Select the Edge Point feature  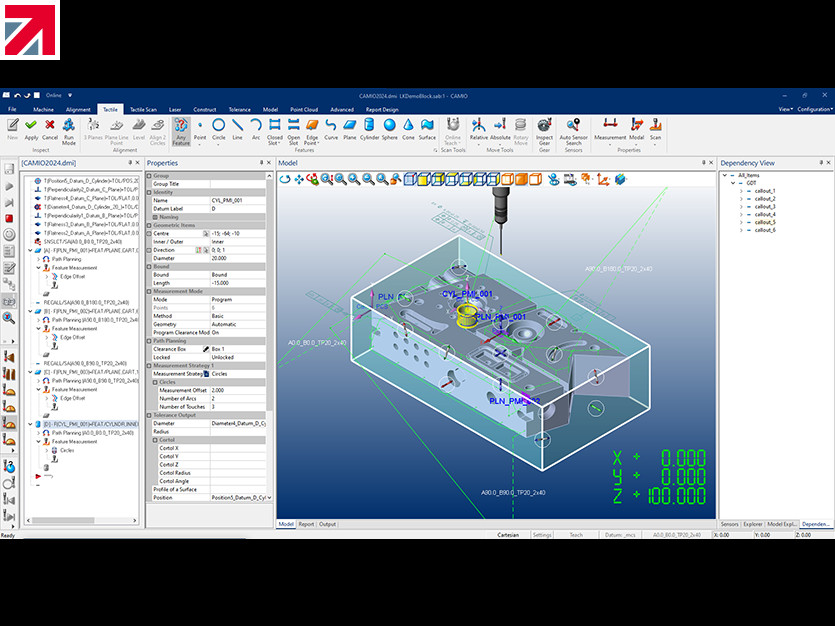pos(312,131)
